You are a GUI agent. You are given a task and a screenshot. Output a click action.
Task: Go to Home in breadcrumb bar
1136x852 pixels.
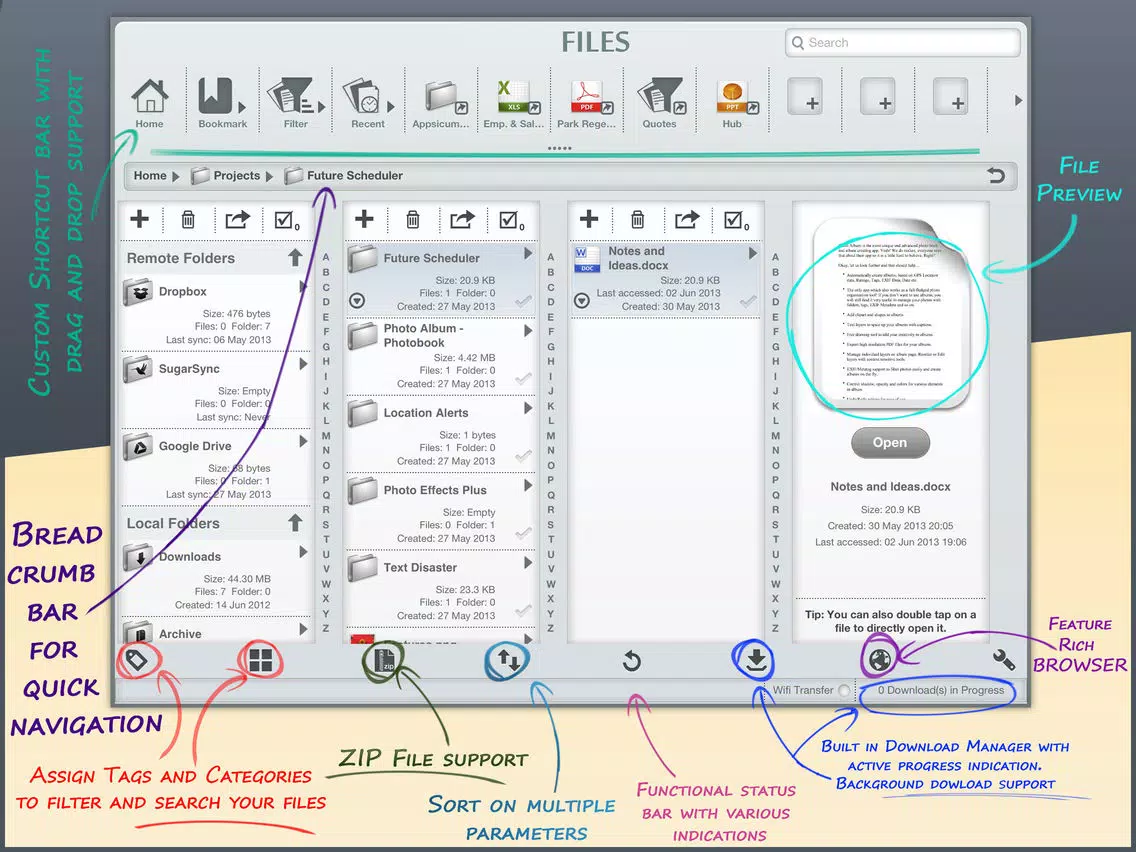click(150, 175)
